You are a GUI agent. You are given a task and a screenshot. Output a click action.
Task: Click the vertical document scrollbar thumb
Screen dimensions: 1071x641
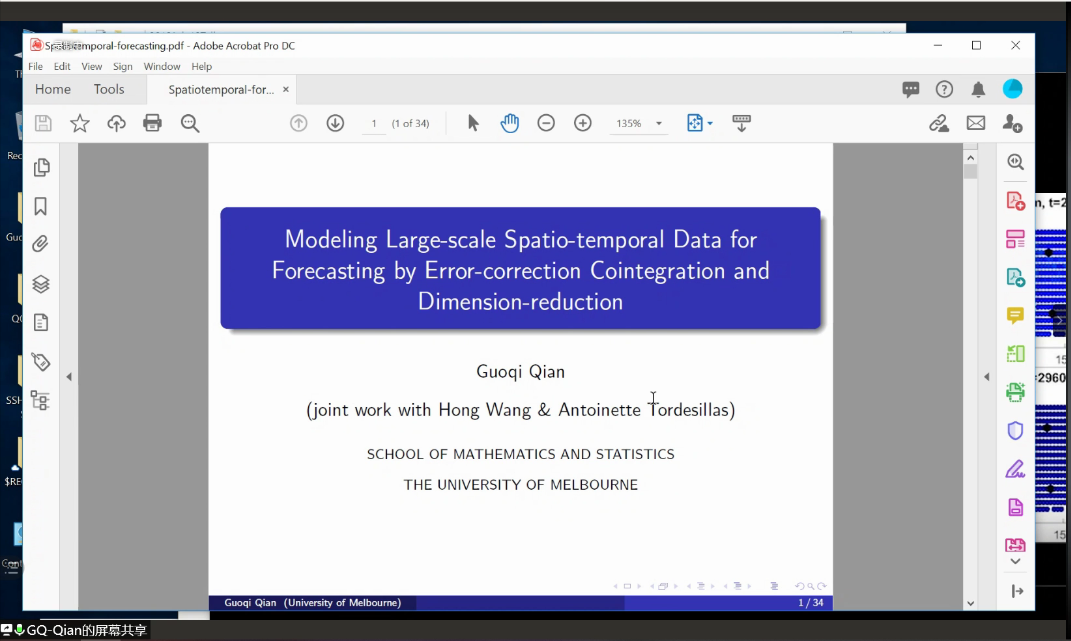click(x=970, y=172)
